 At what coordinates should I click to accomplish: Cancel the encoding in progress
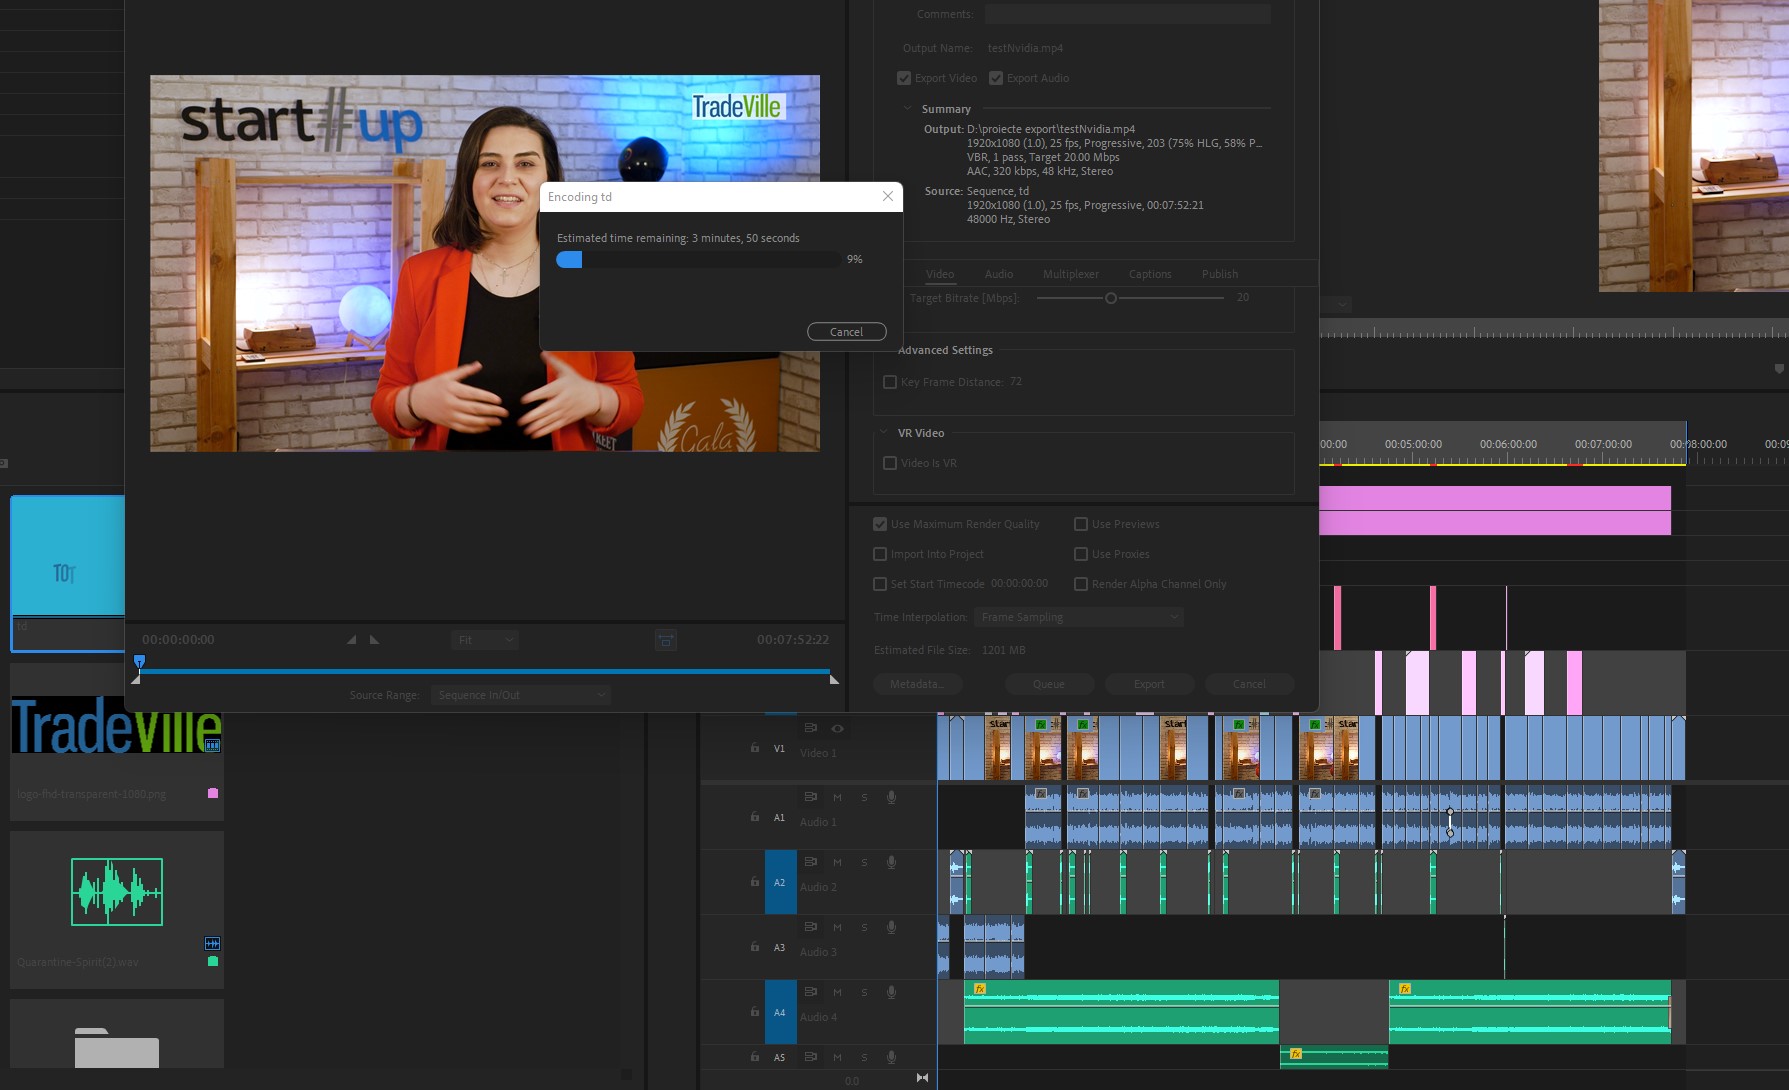point(846,332)
